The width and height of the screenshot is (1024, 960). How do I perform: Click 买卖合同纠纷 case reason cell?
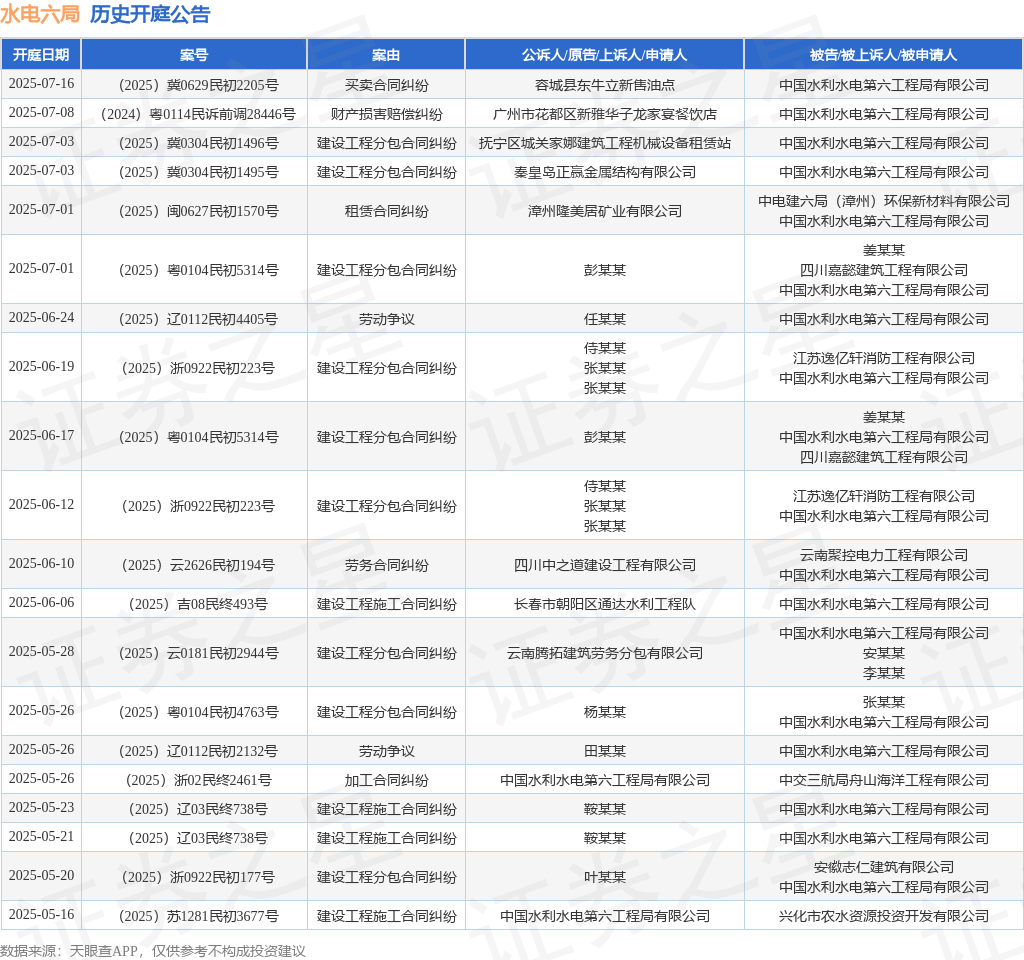(x=386, y=85)
